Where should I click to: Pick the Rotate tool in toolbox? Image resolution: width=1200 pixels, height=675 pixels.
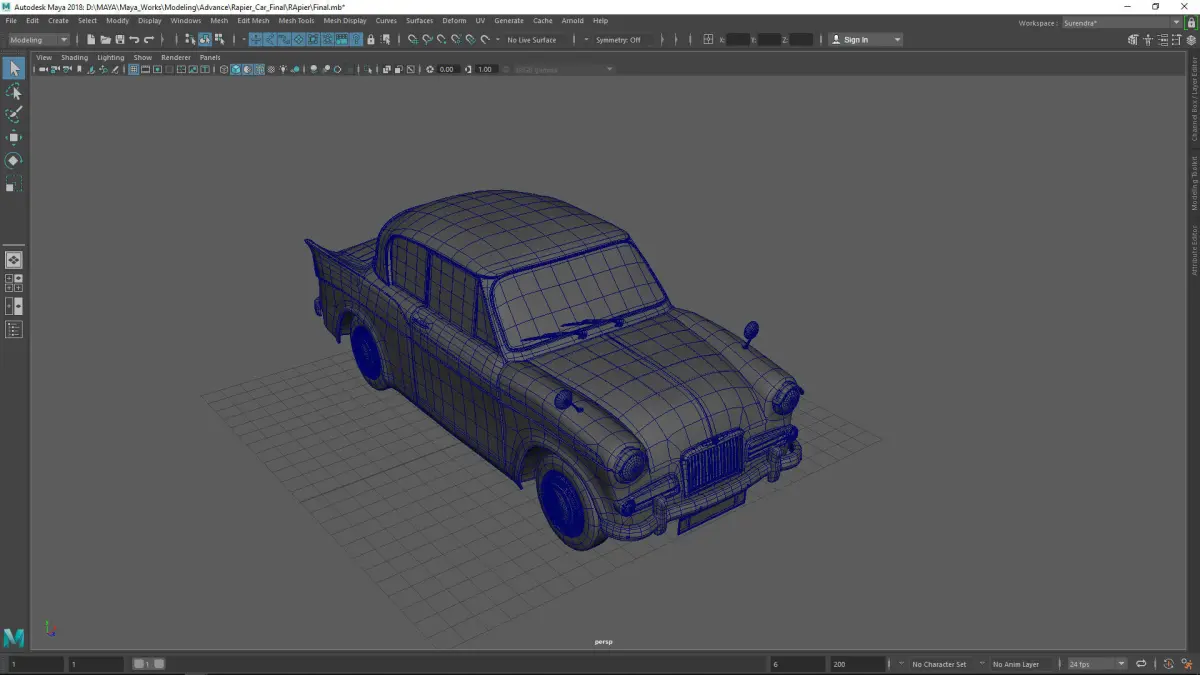pos(14,160)
